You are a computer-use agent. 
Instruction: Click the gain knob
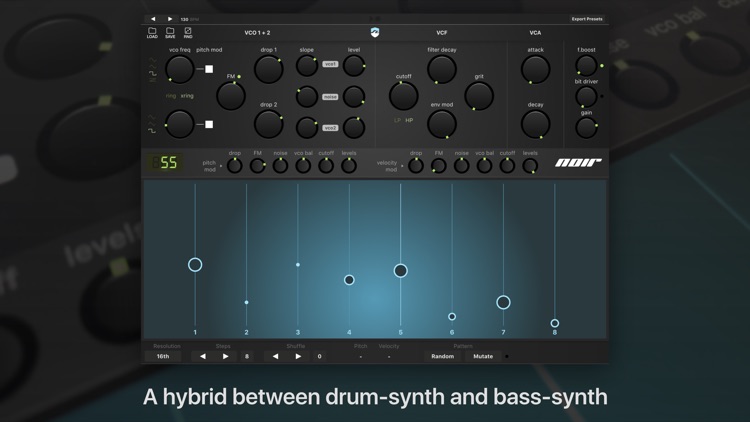coord(586,128)
